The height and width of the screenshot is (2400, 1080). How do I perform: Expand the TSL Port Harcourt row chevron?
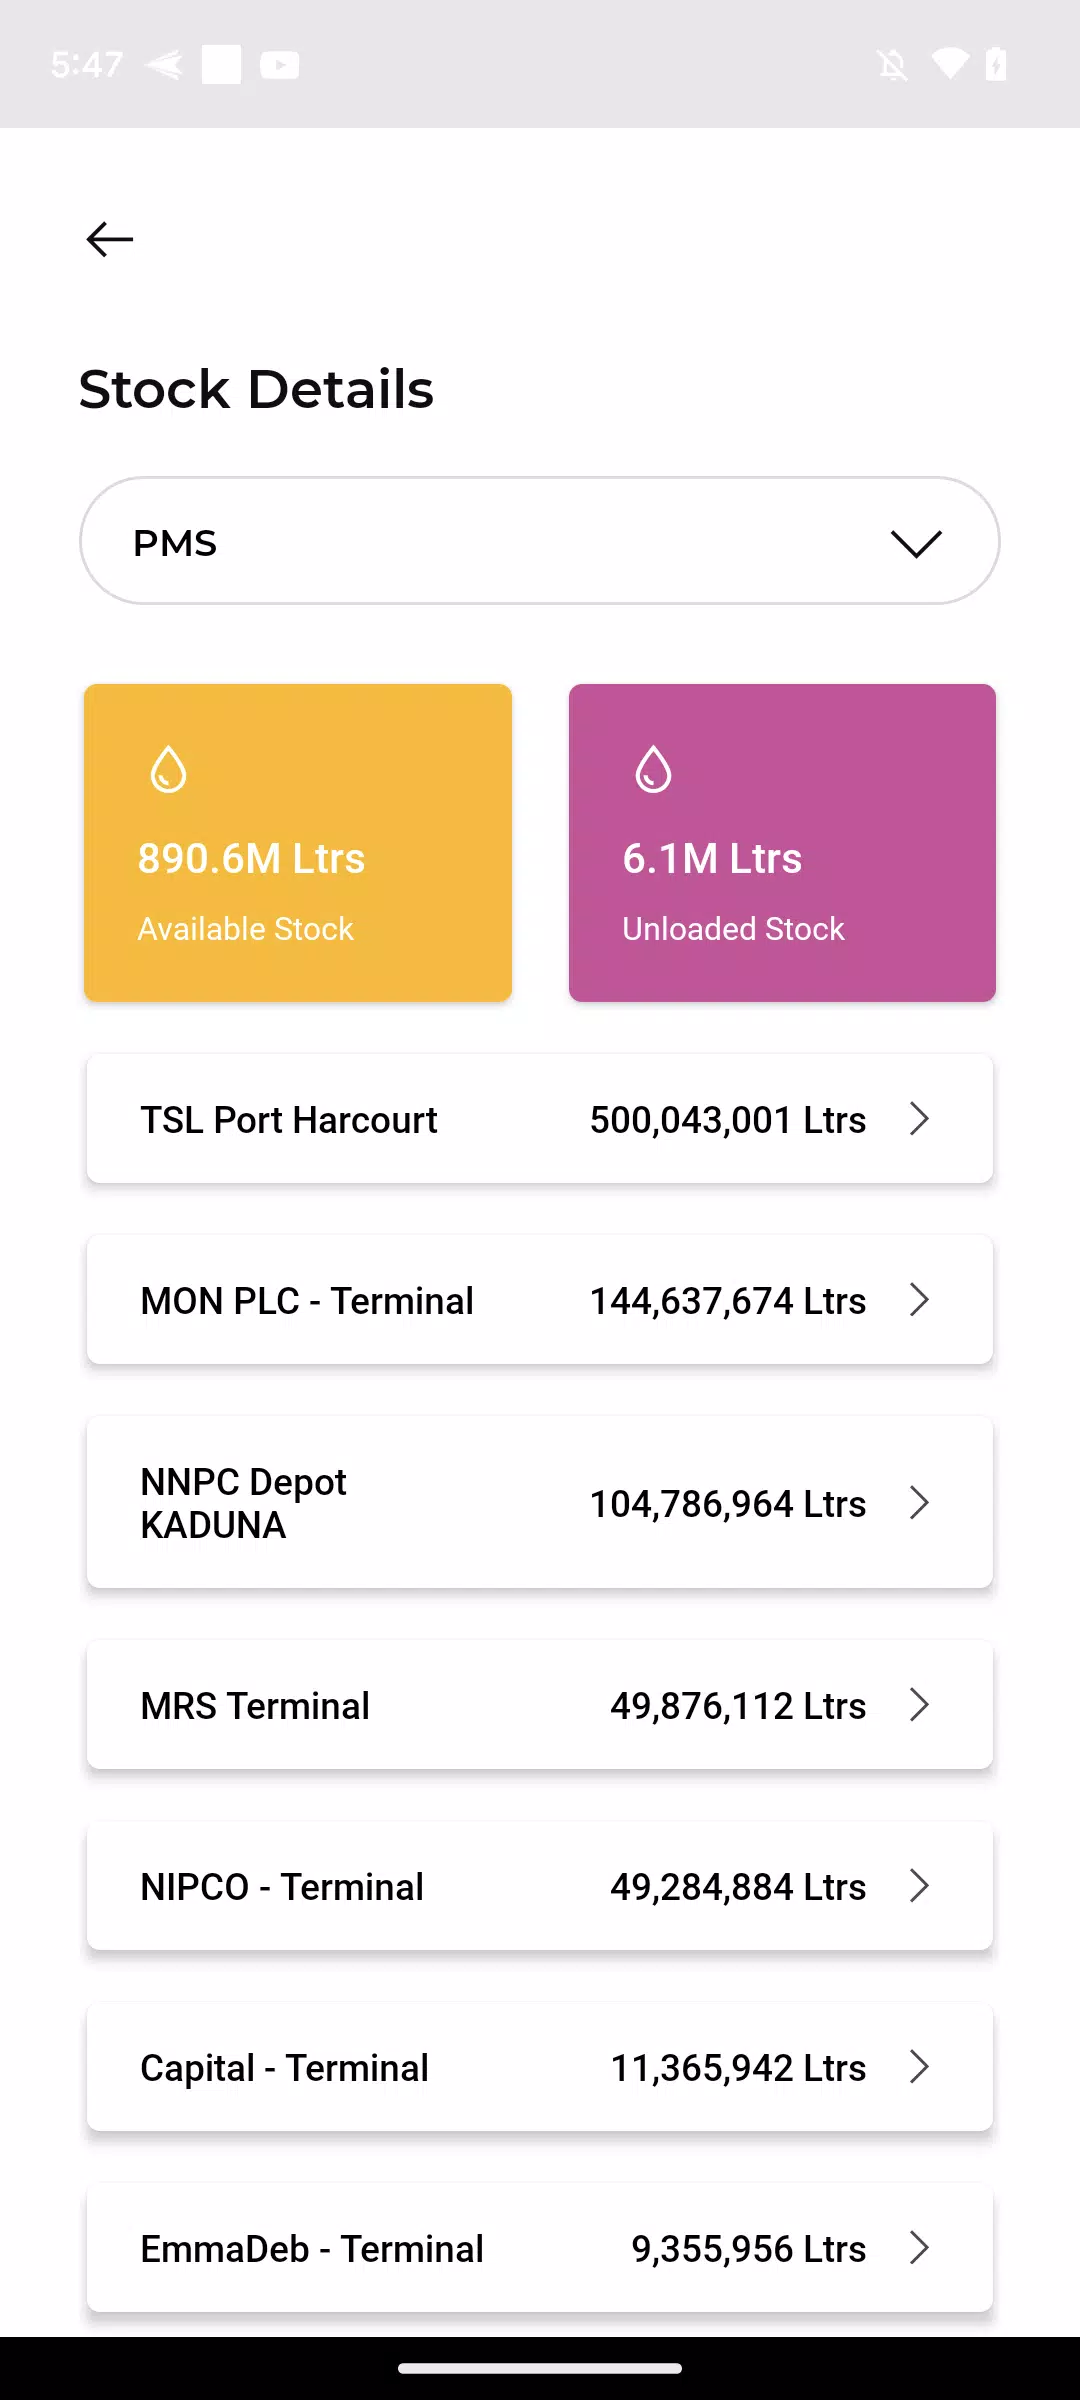919,1119
